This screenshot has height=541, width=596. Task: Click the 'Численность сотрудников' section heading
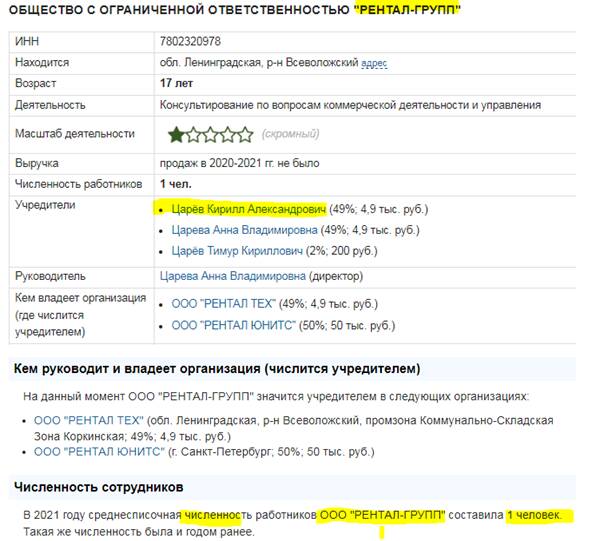[x=98, y=487]
